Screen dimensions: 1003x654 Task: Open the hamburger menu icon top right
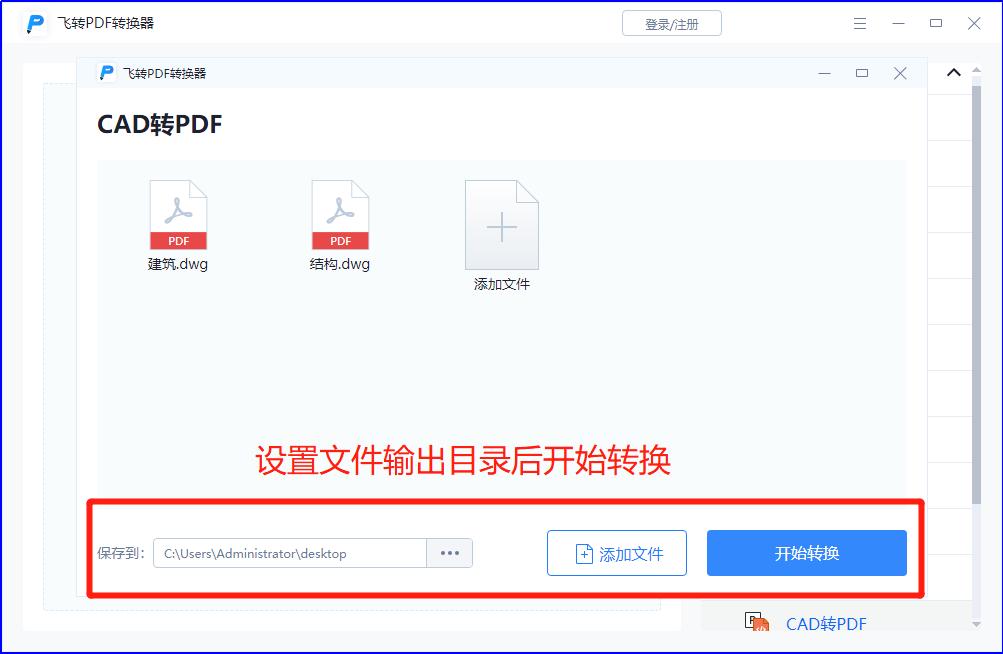(859, 22)
